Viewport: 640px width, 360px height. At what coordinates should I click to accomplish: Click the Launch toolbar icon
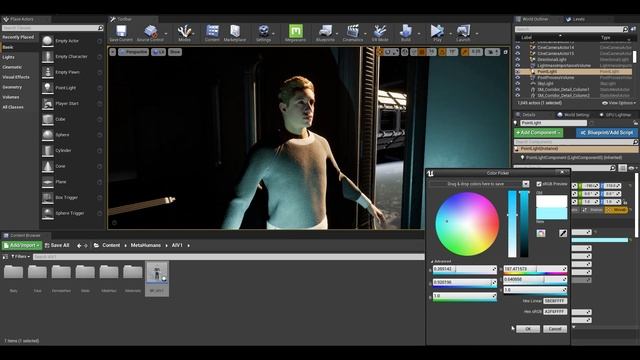click(463, 33)
